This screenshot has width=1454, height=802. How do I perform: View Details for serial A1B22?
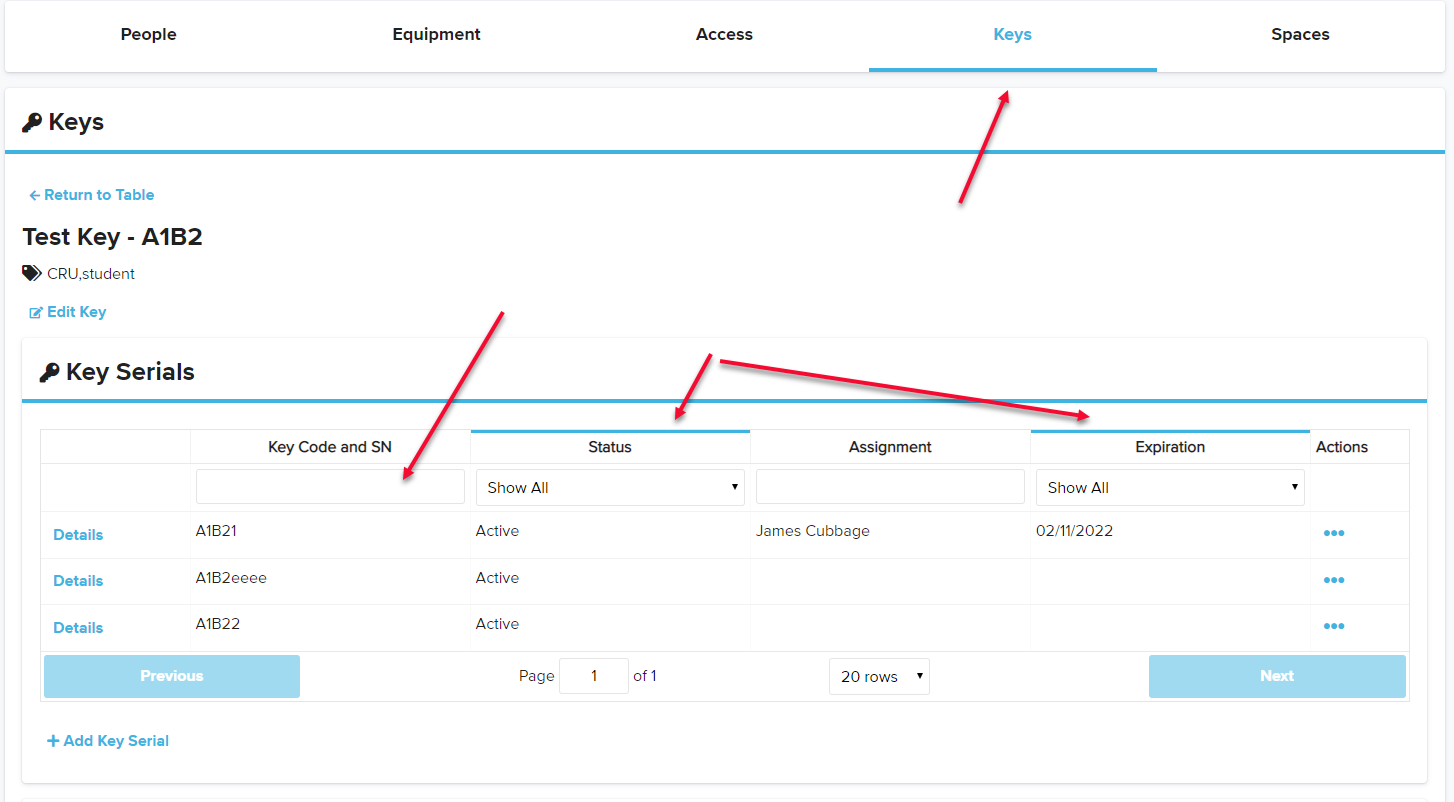pos(78,628)
